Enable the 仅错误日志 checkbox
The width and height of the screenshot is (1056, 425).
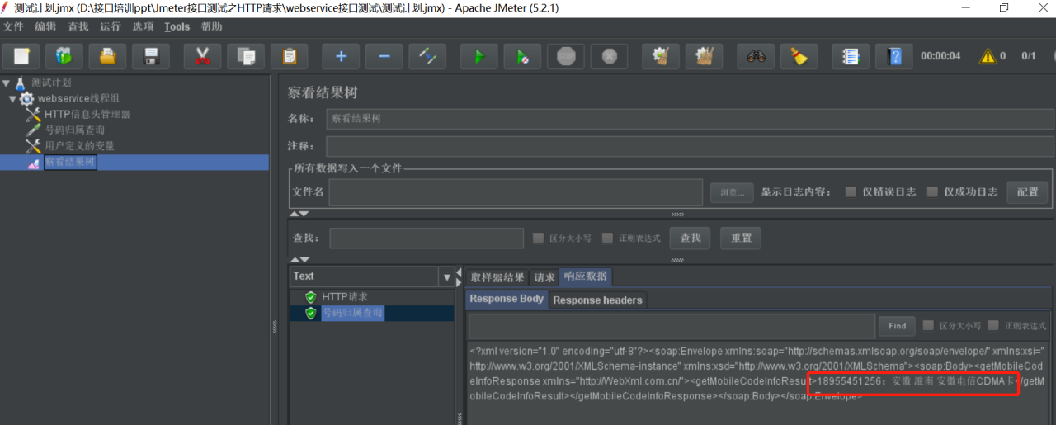(851, 192)
